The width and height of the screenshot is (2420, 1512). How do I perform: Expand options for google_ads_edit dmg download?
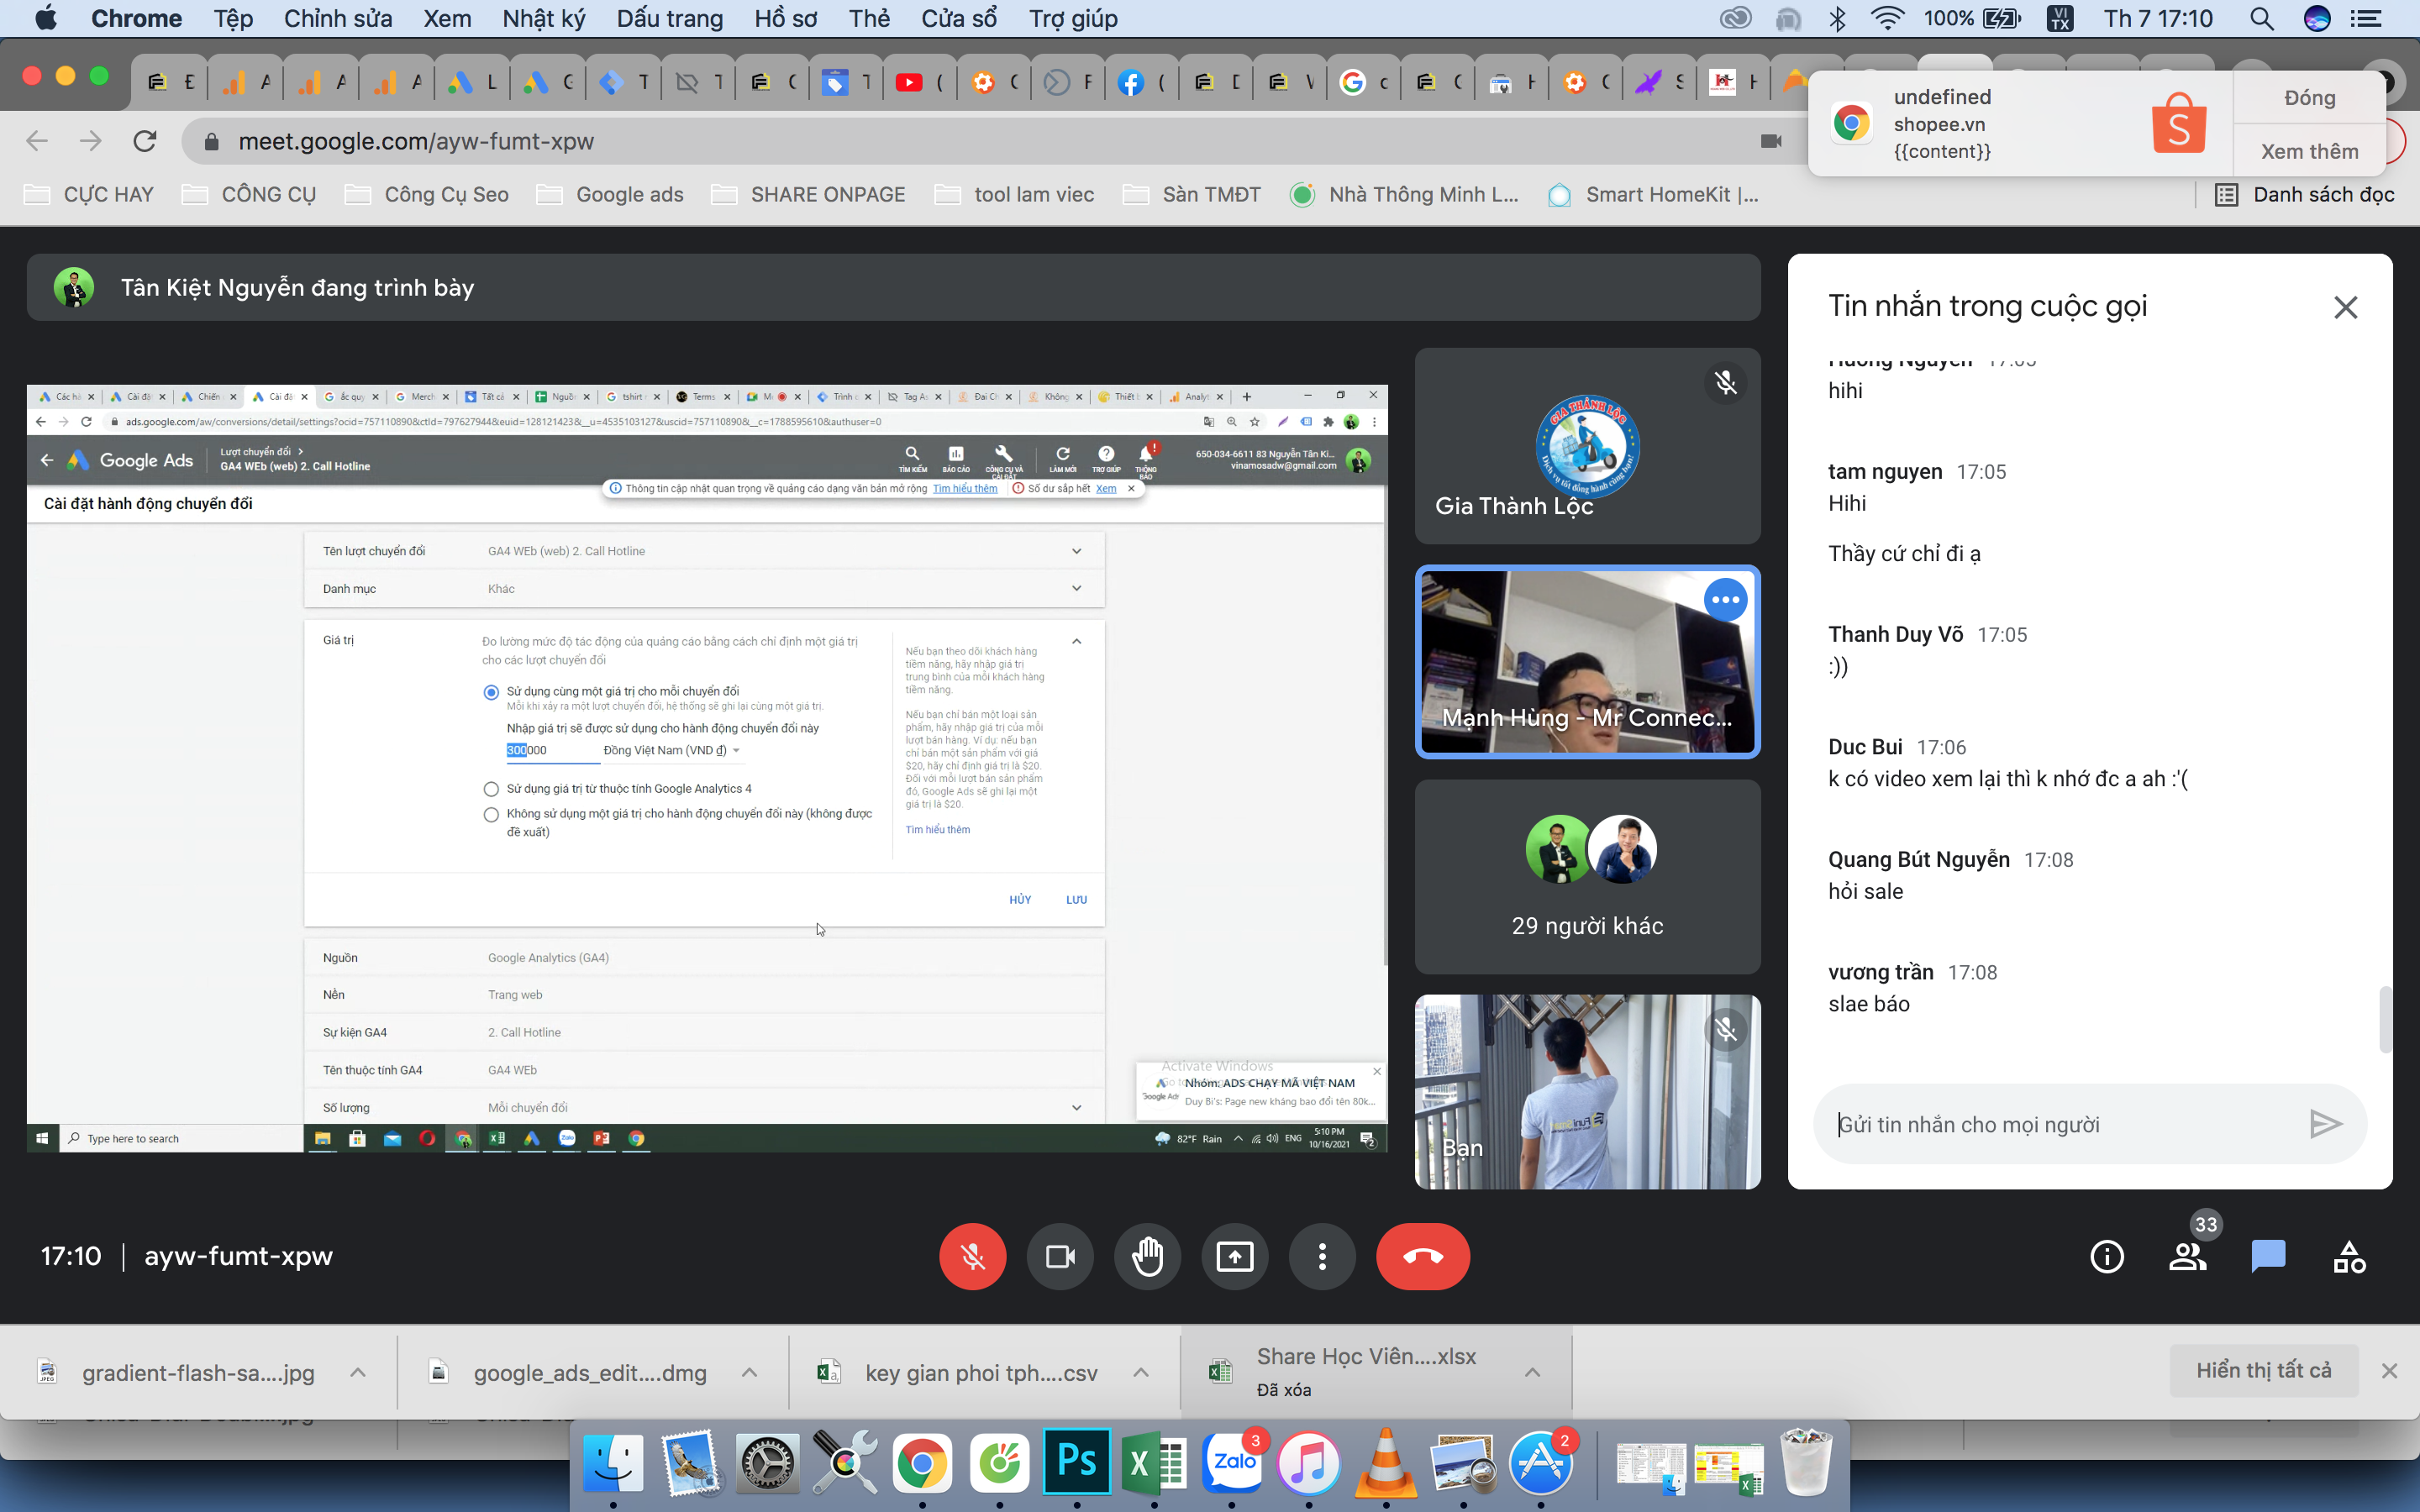pyautogui.click(x=749, y=1372)
